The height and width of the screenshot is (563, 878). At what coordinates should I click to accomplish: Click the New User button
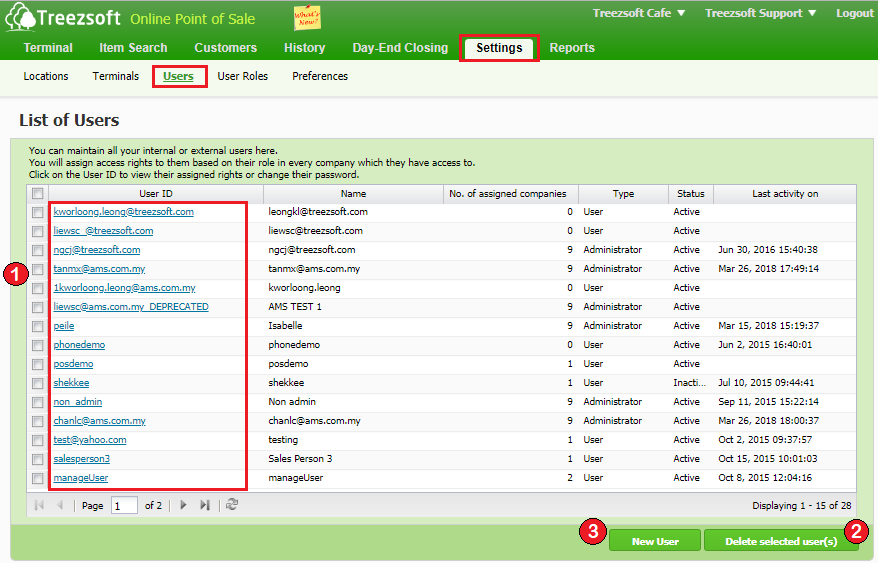tap(655, 541)
